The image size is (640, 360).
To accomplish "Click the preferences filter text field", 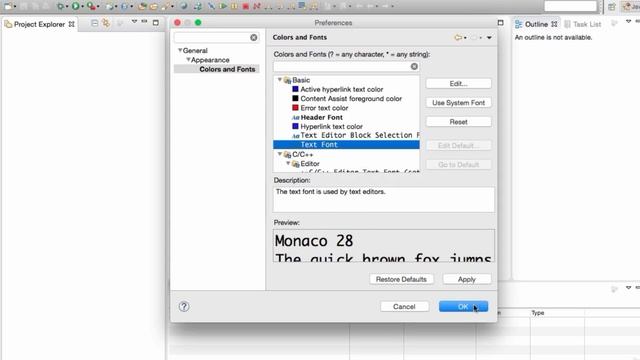I will [212, 38].
